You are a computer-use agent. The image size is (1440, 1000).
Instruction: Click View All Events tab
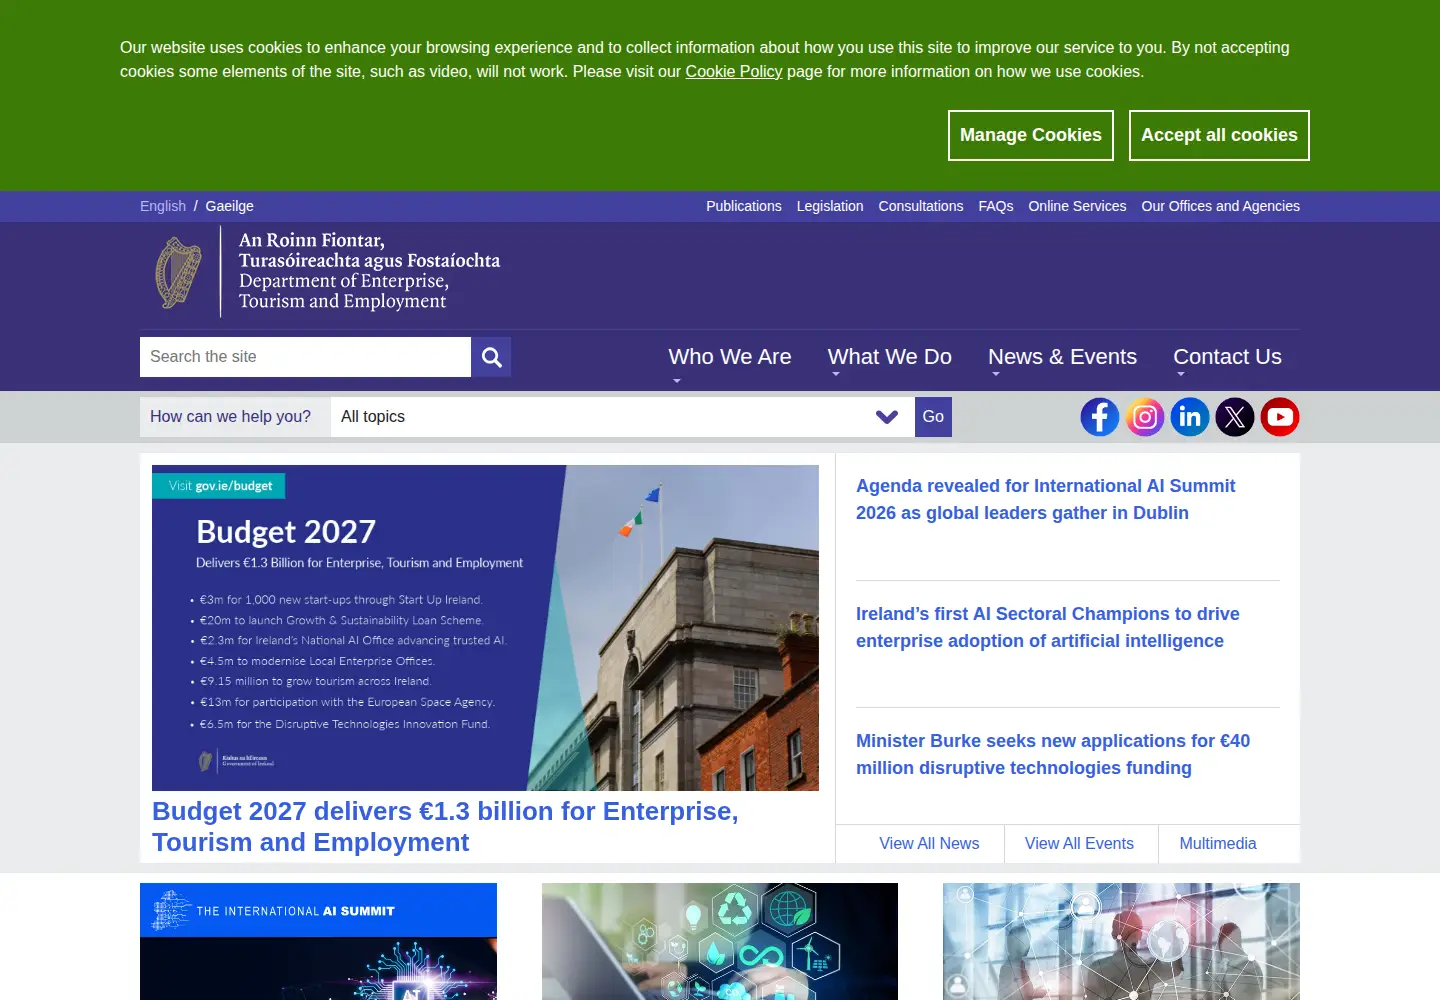point(1079,844)
